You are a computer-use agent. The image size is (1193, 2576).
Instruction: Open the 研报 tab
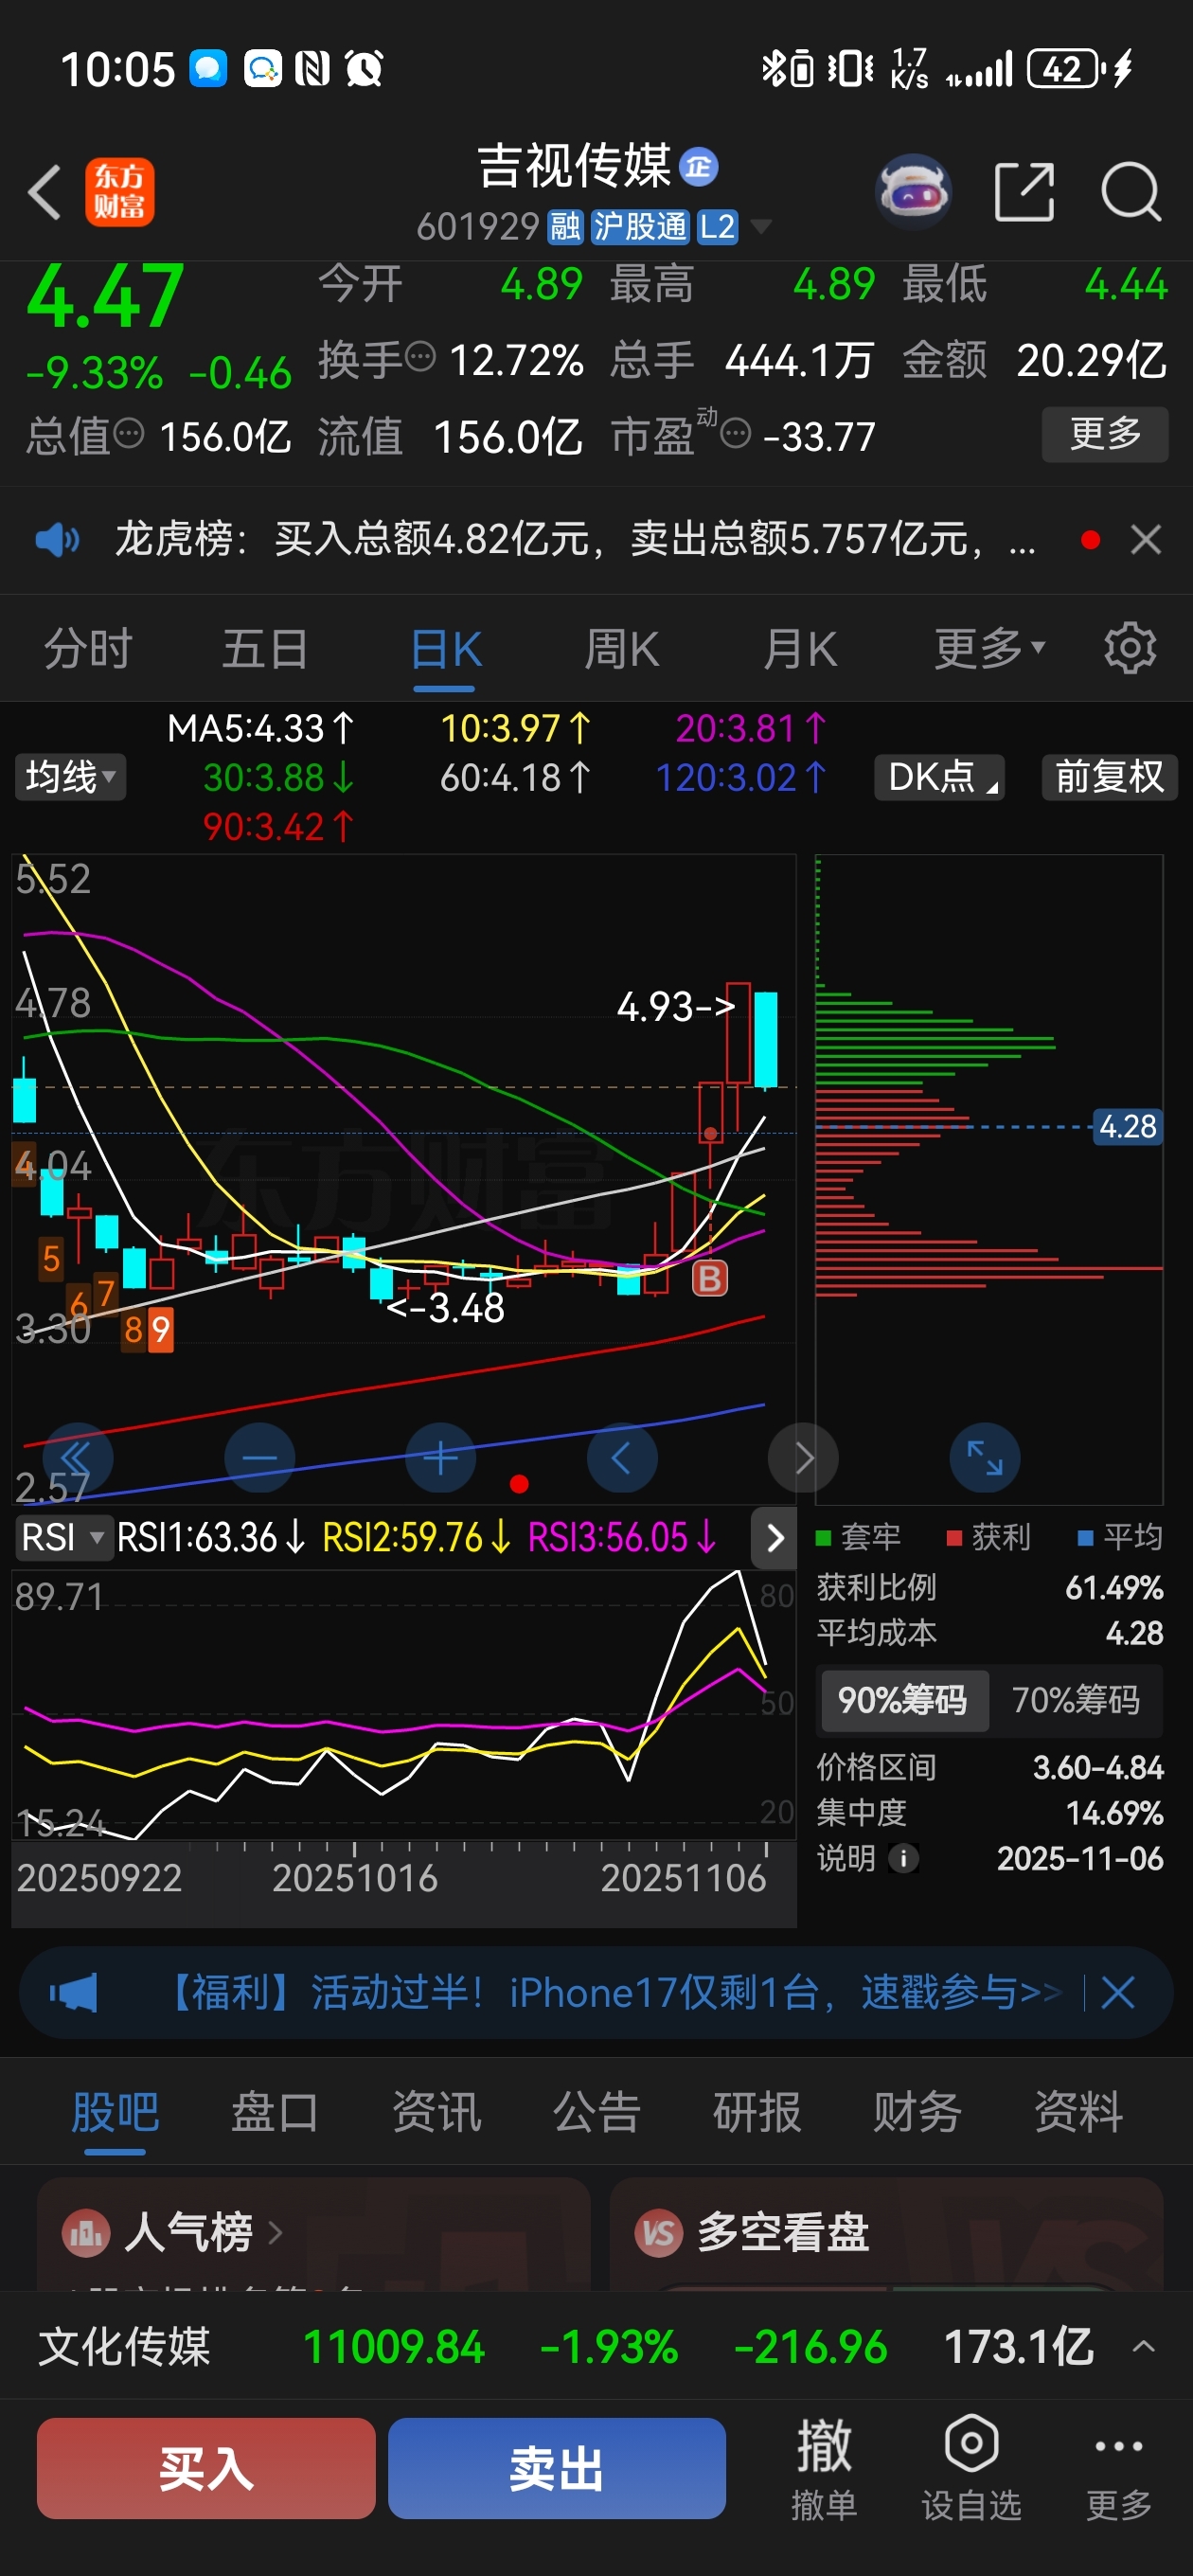click(757, 2111)
